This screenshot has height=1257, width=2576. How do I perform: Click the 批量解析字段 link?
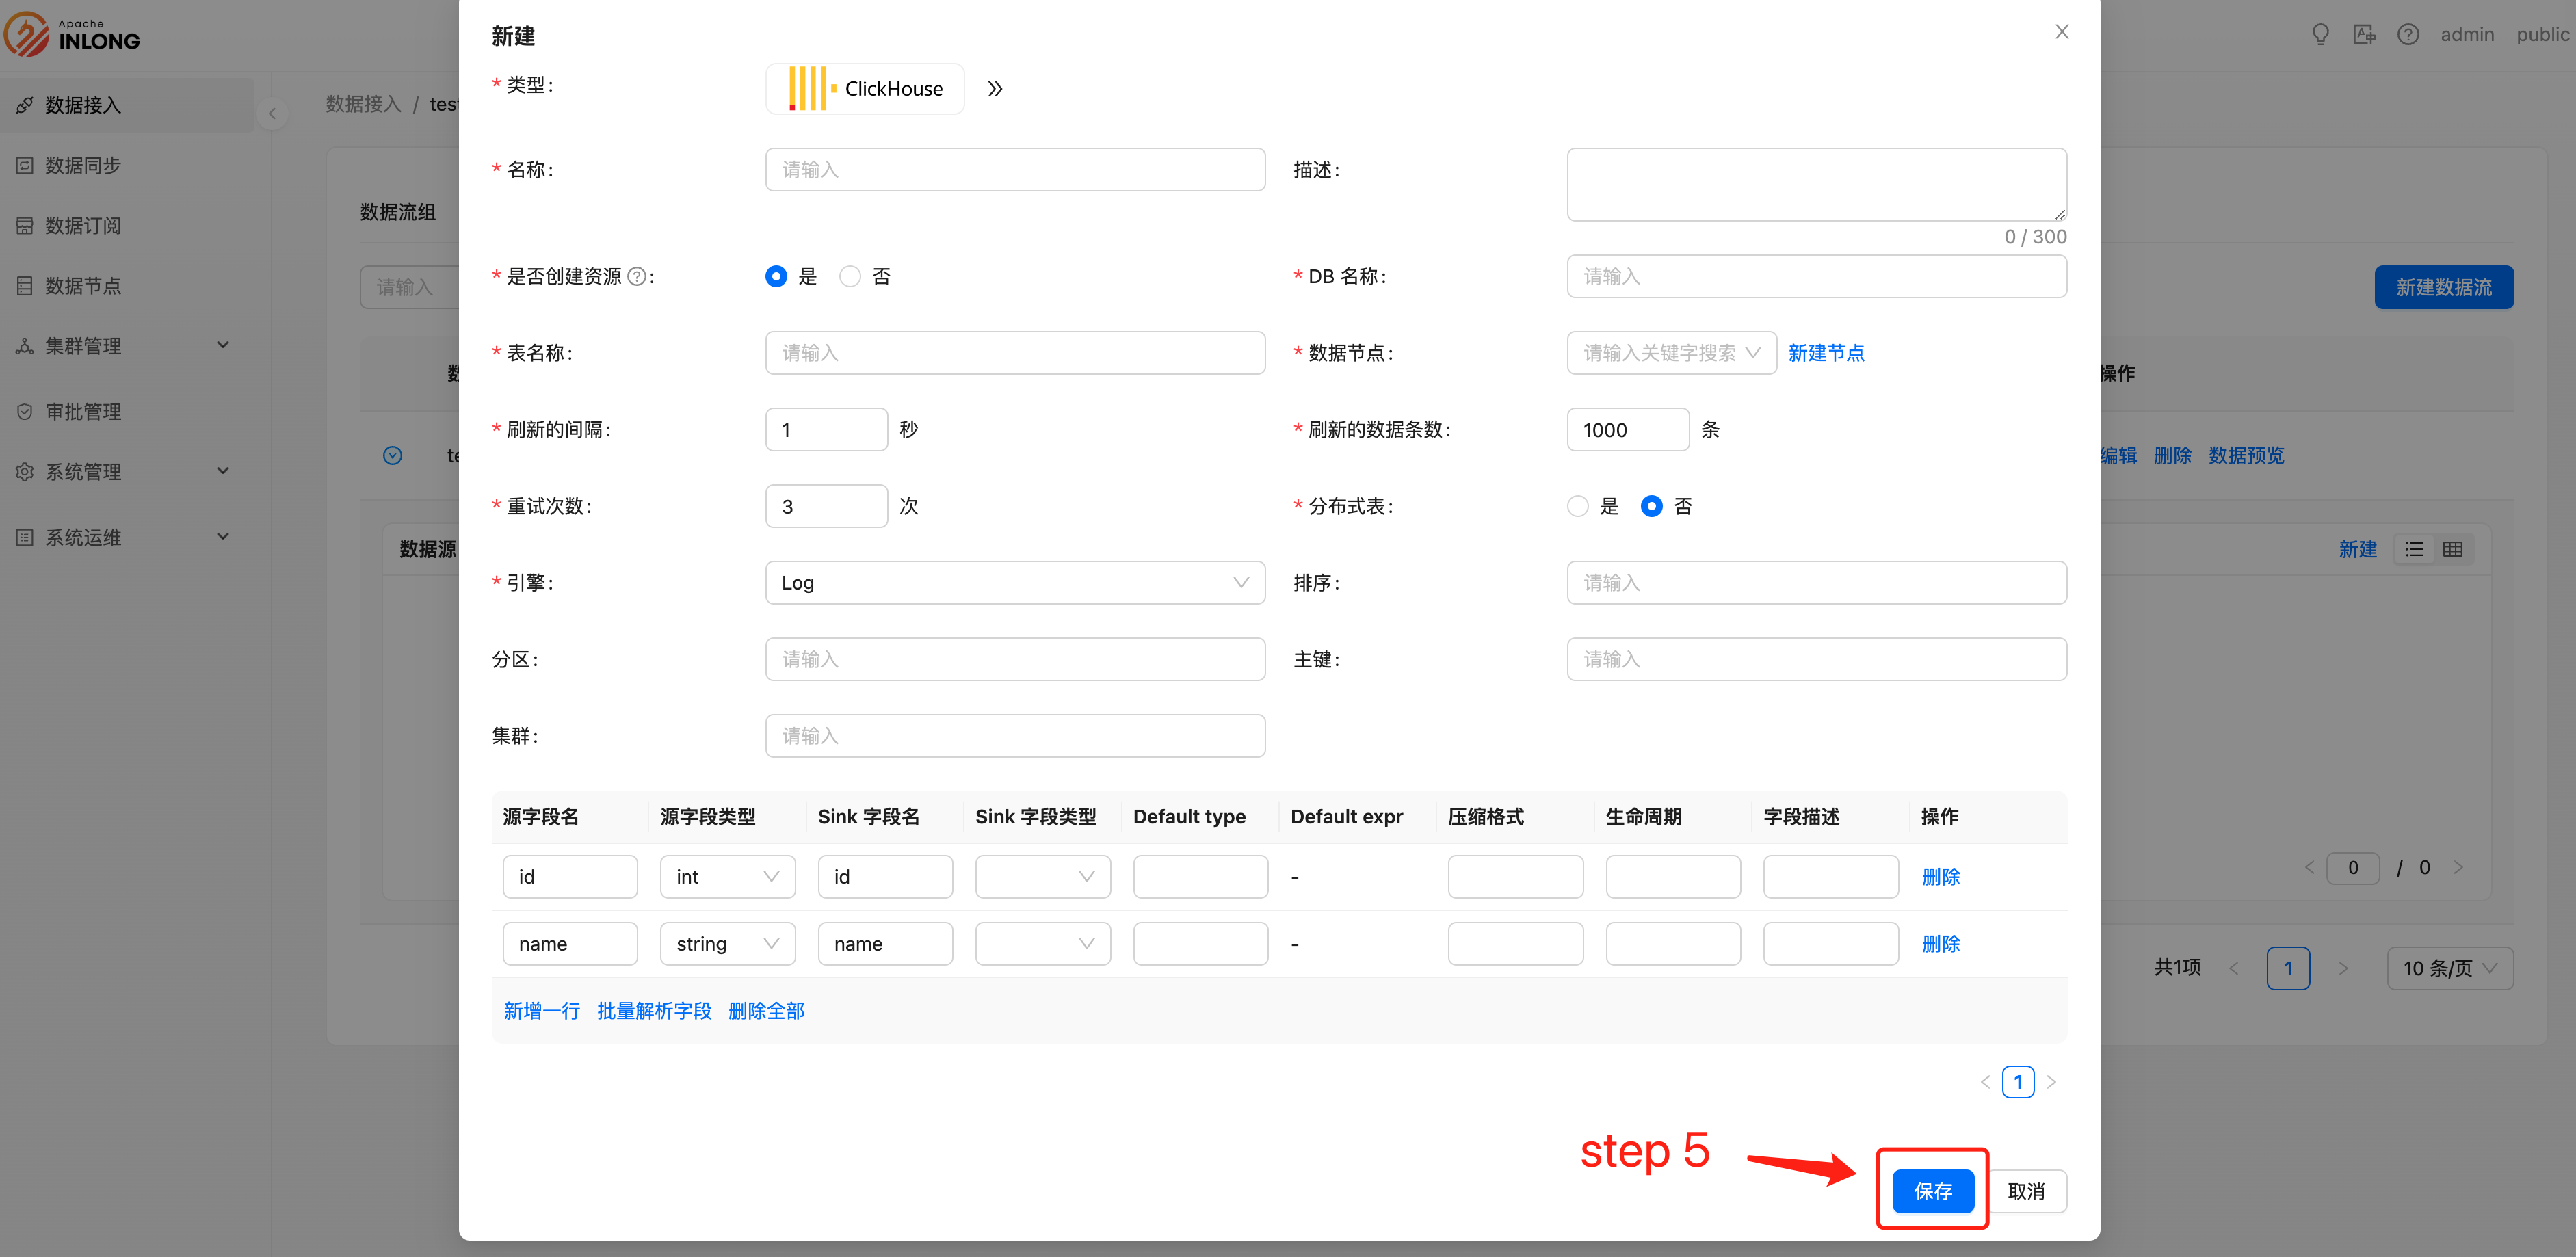[x=654, y=1011]
